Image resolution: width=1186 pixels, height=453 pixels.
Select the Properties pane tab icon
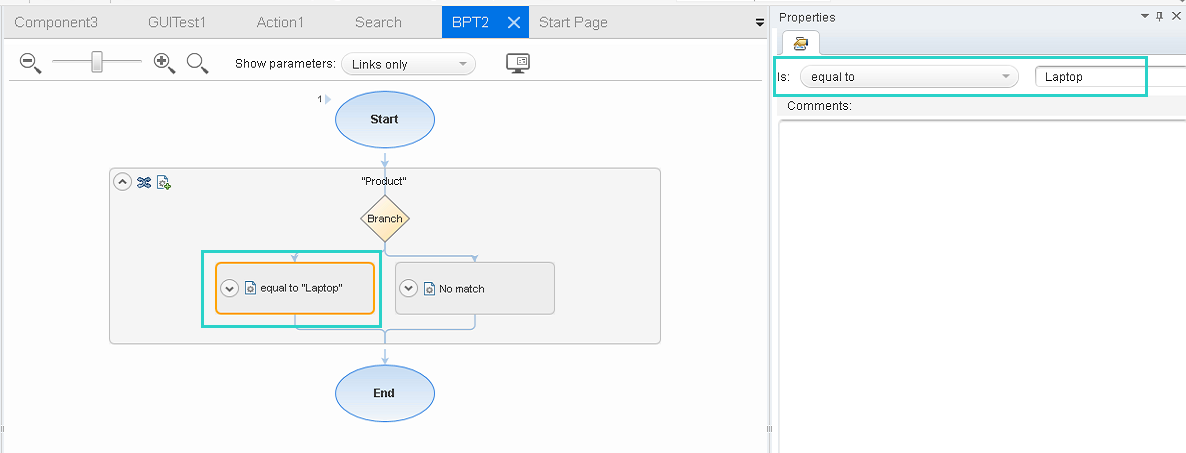[800, 42]
